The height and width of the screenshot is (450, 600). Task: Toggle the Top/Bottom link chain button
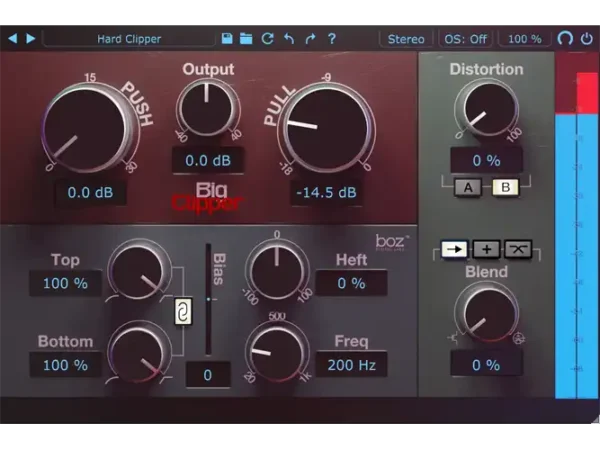(x=183, y=311)
